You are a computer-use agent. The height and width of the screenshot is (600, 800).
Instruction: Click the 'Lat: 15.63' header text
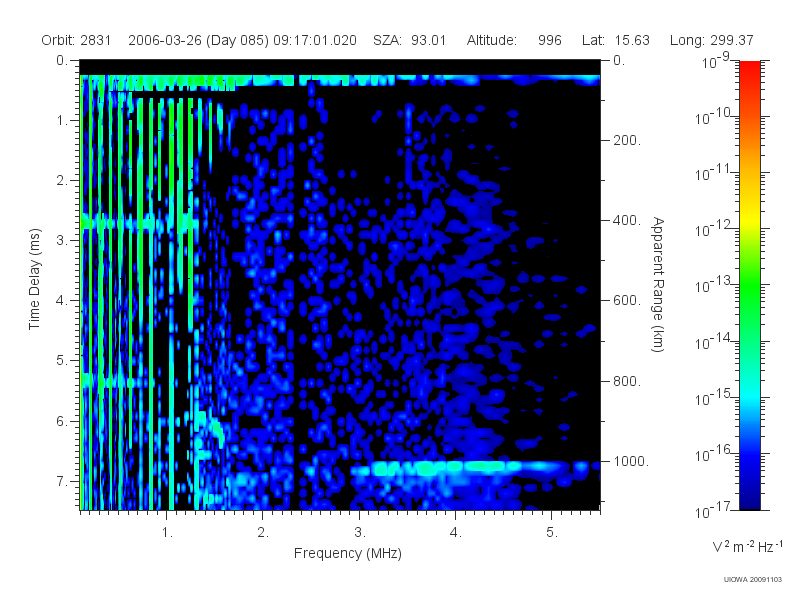pyautogui.click(x=615, y=40)
